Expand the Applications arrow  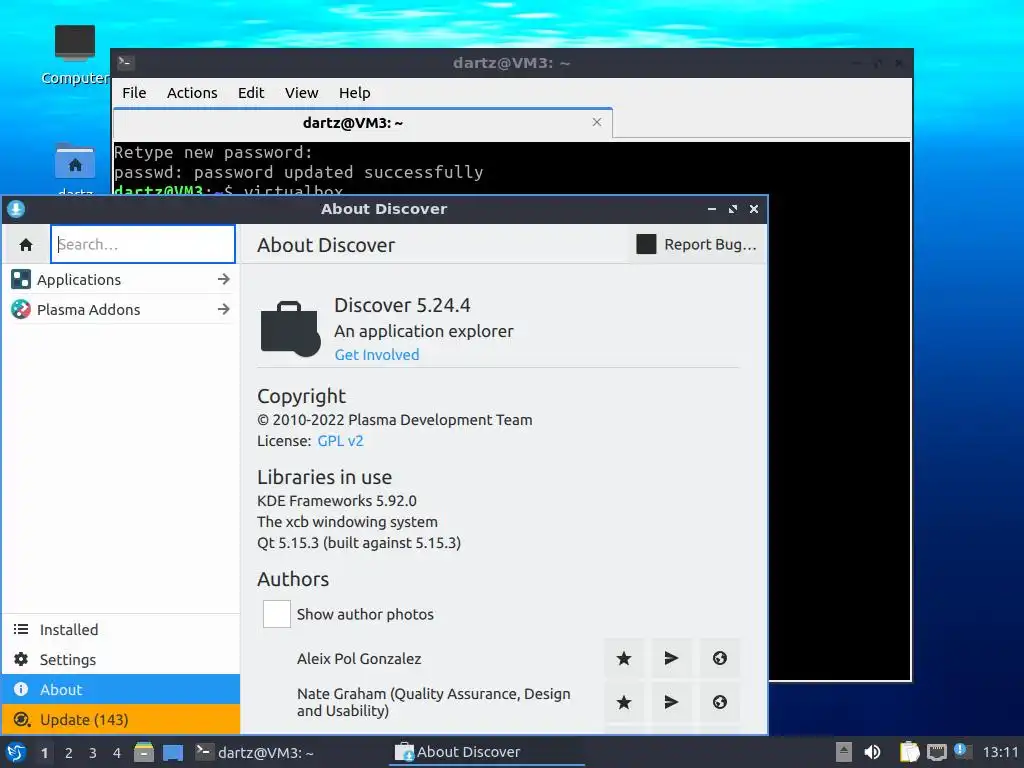224,280
